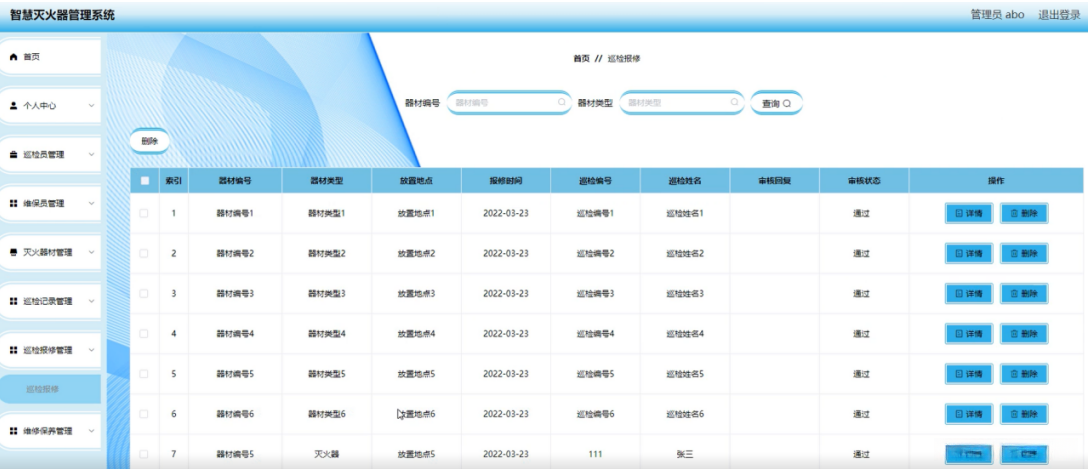Focus the 器材编号 search input field

coord(508,103)
